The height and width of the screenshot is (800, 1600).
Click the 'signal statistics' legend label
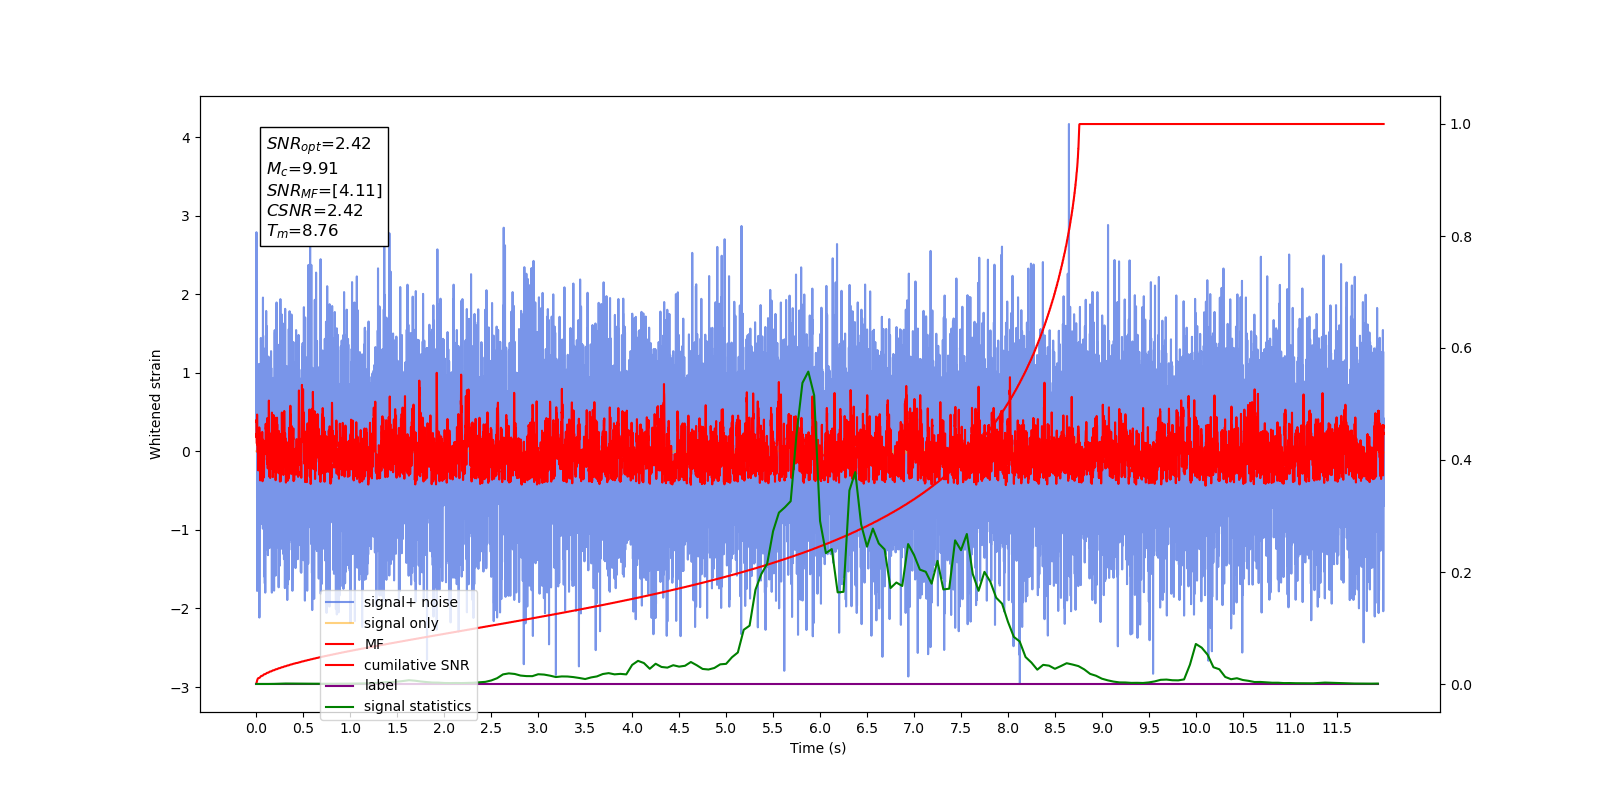pyautogui.click(x=417, y=706)
